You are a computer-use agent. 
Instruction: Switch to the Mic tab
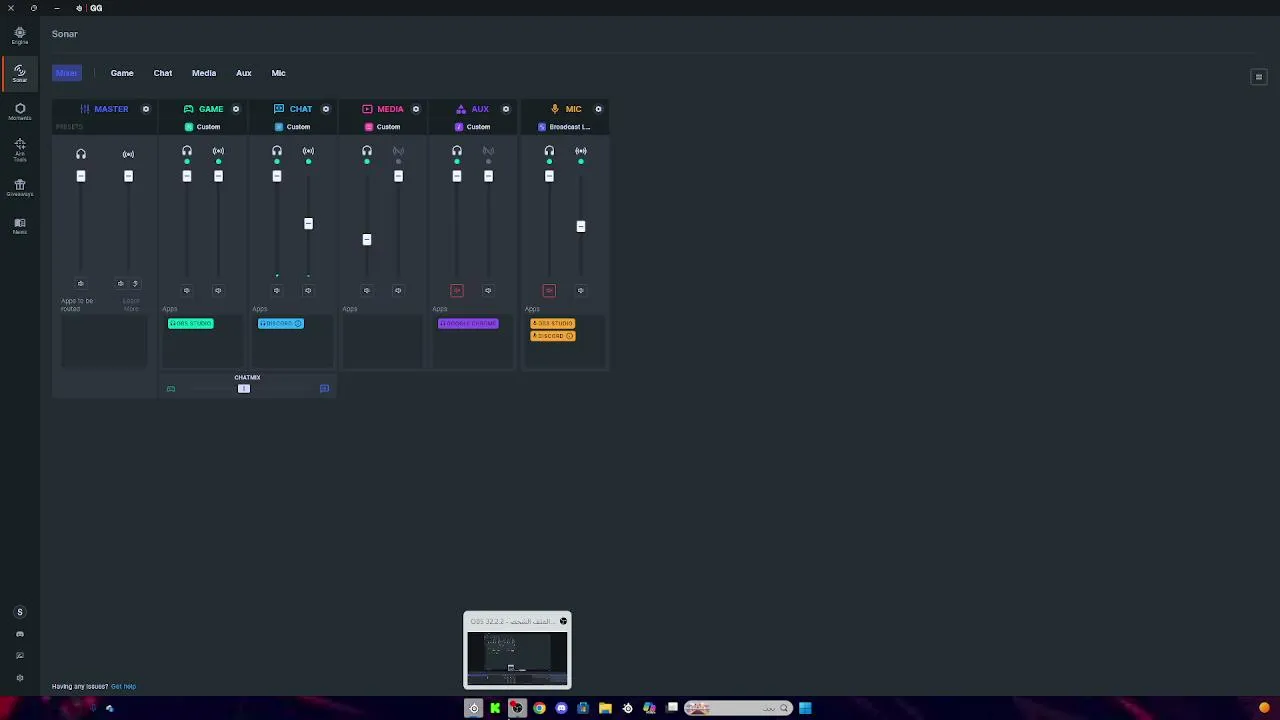pos(279,73)
